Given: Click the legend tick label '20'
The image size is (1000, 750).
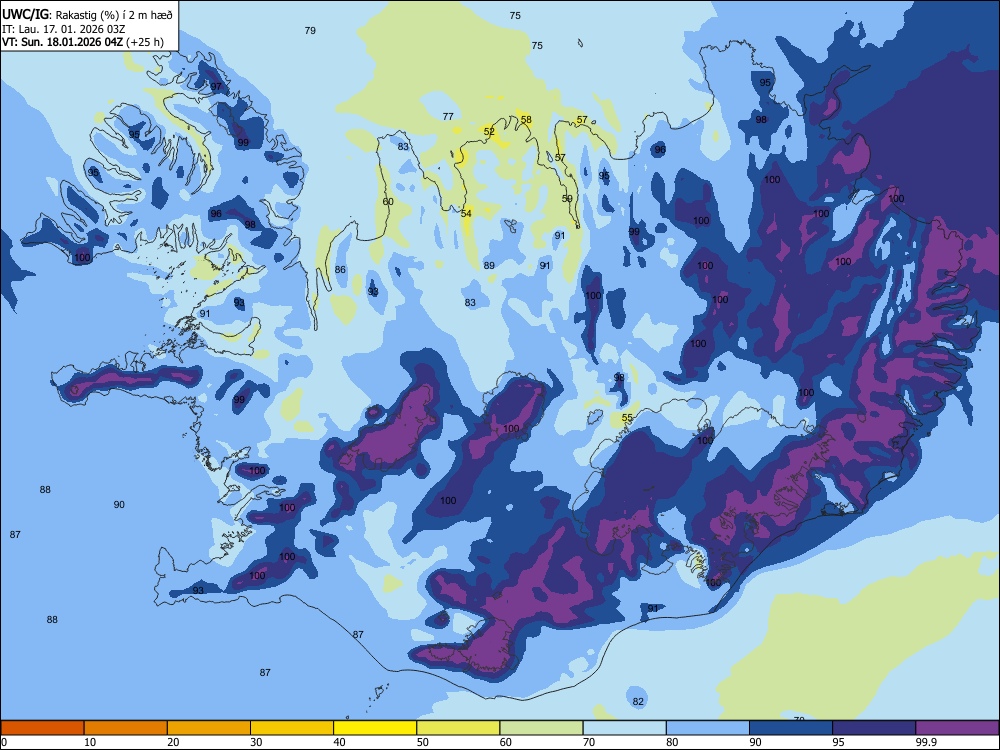Looking at the screenshot, I should (x=173, y=742).
